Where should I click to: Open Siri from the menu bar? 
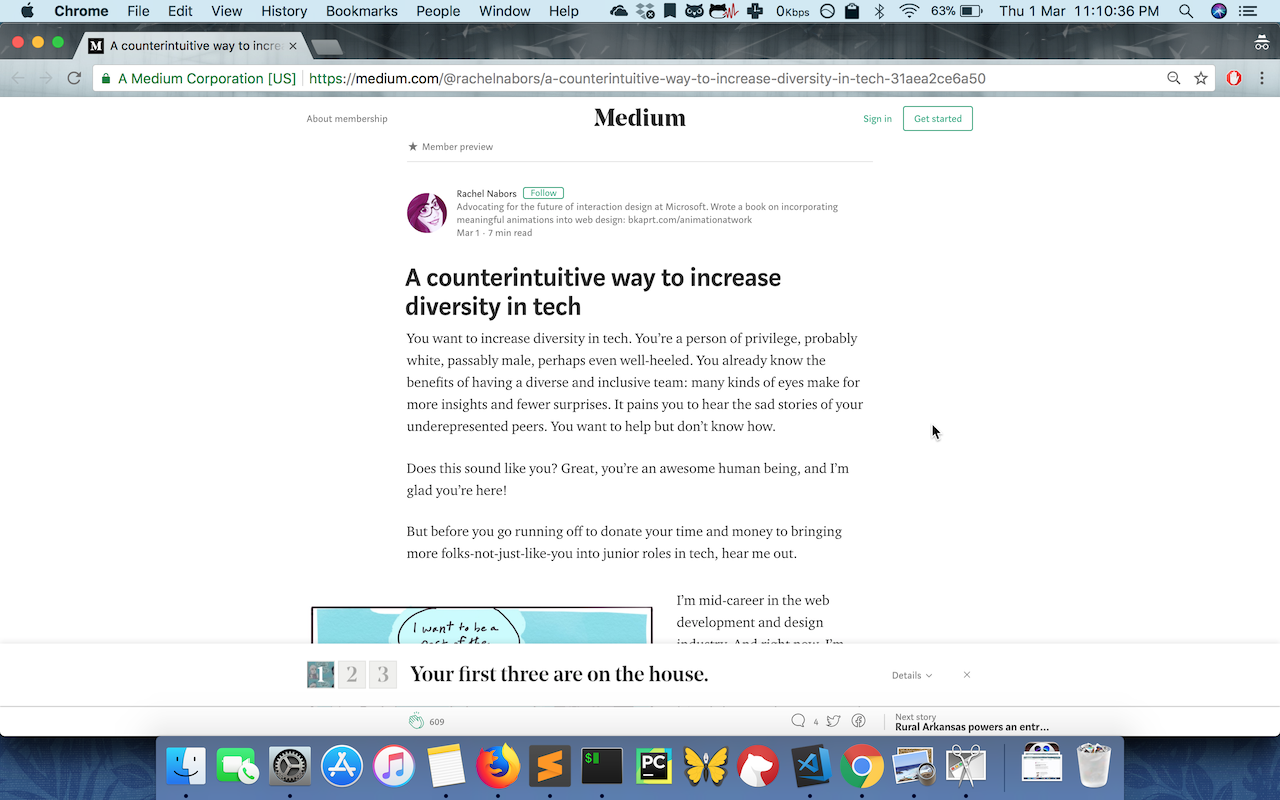[x=1218, y=11]
